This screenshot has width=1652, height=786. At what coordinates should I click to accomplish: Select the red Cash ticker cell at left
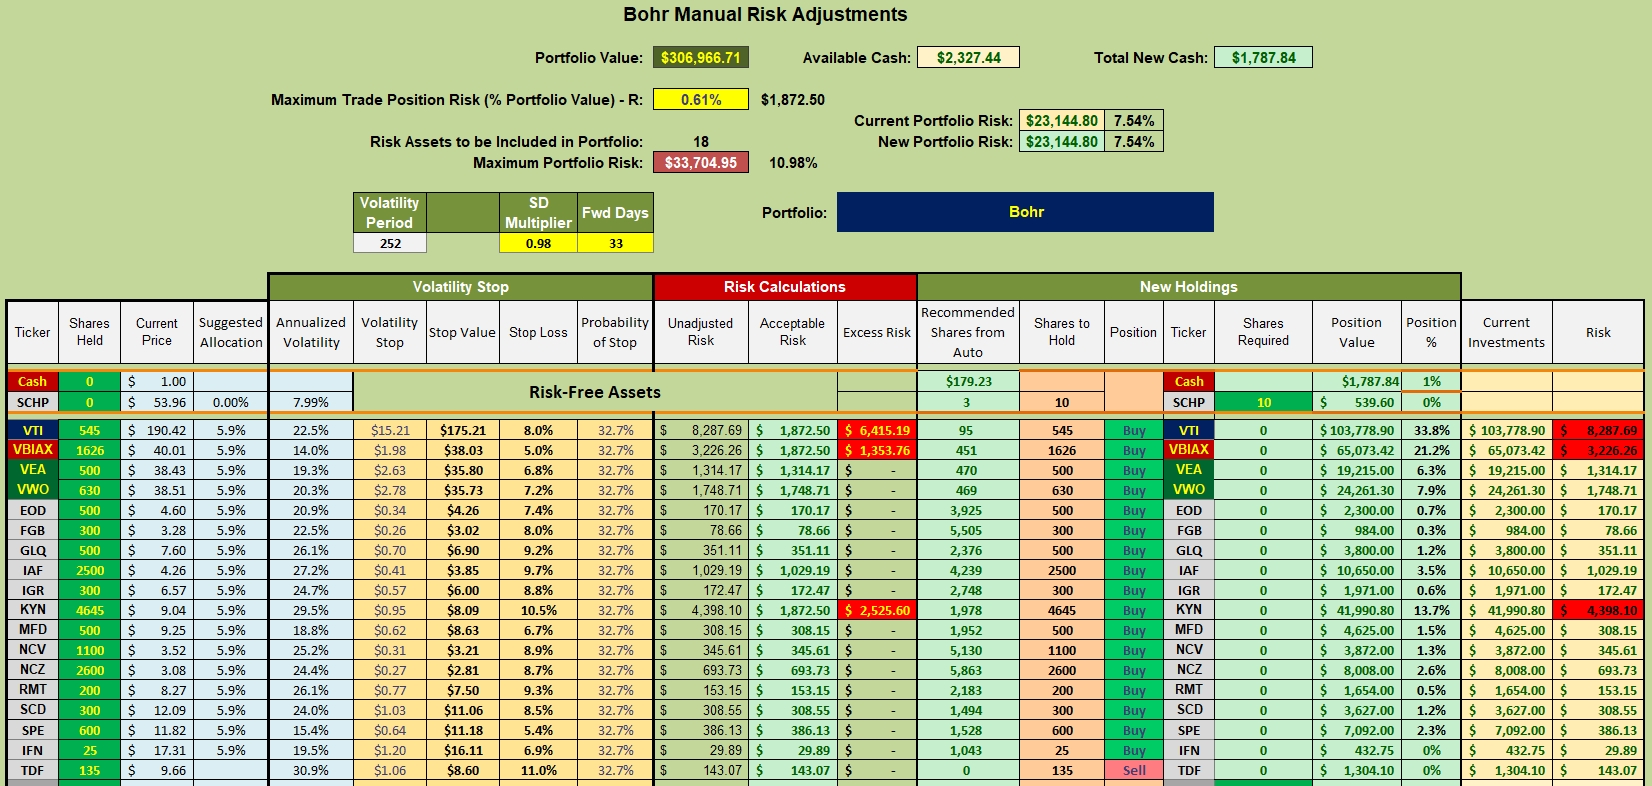[x=33, y=381]
